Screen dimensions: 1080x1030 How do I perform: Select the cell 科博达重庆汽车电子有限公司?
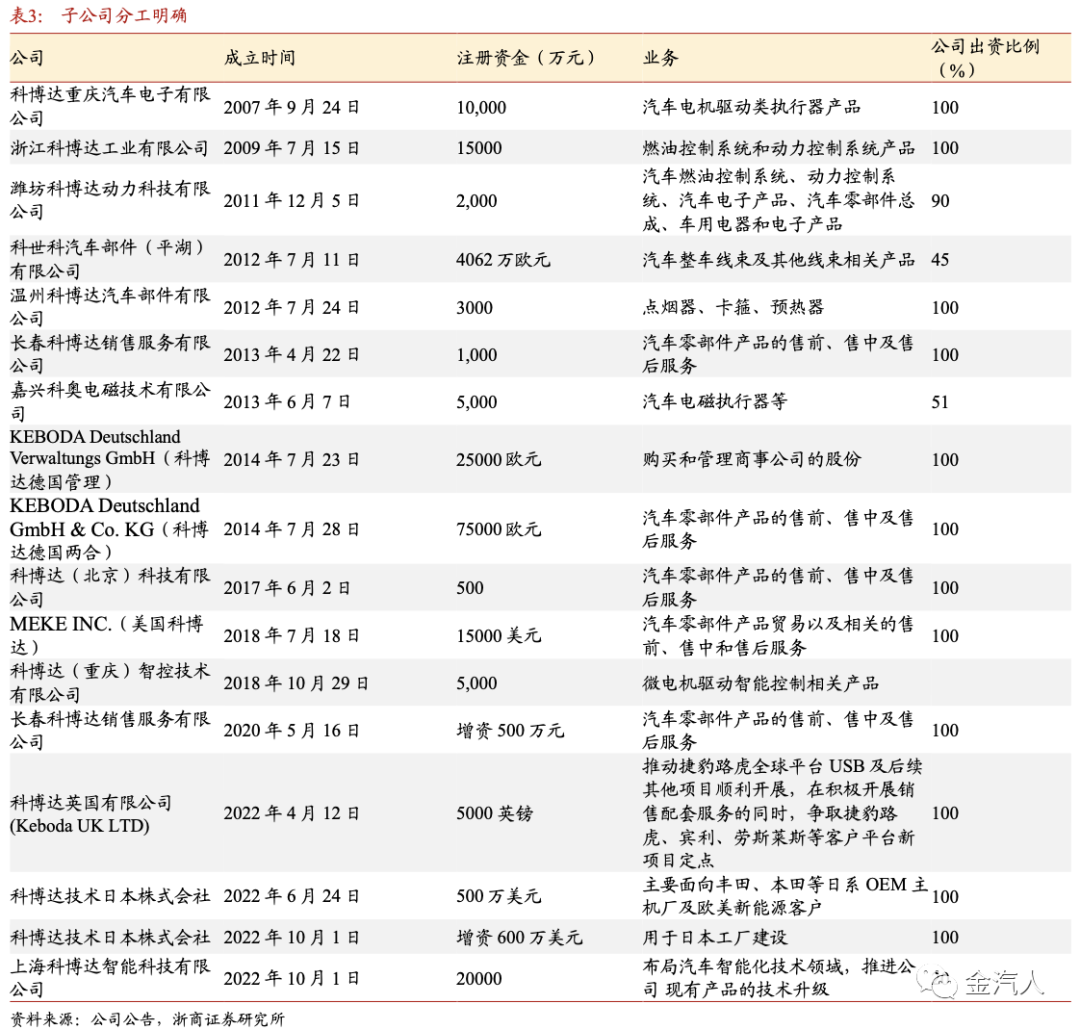[110, 106]
